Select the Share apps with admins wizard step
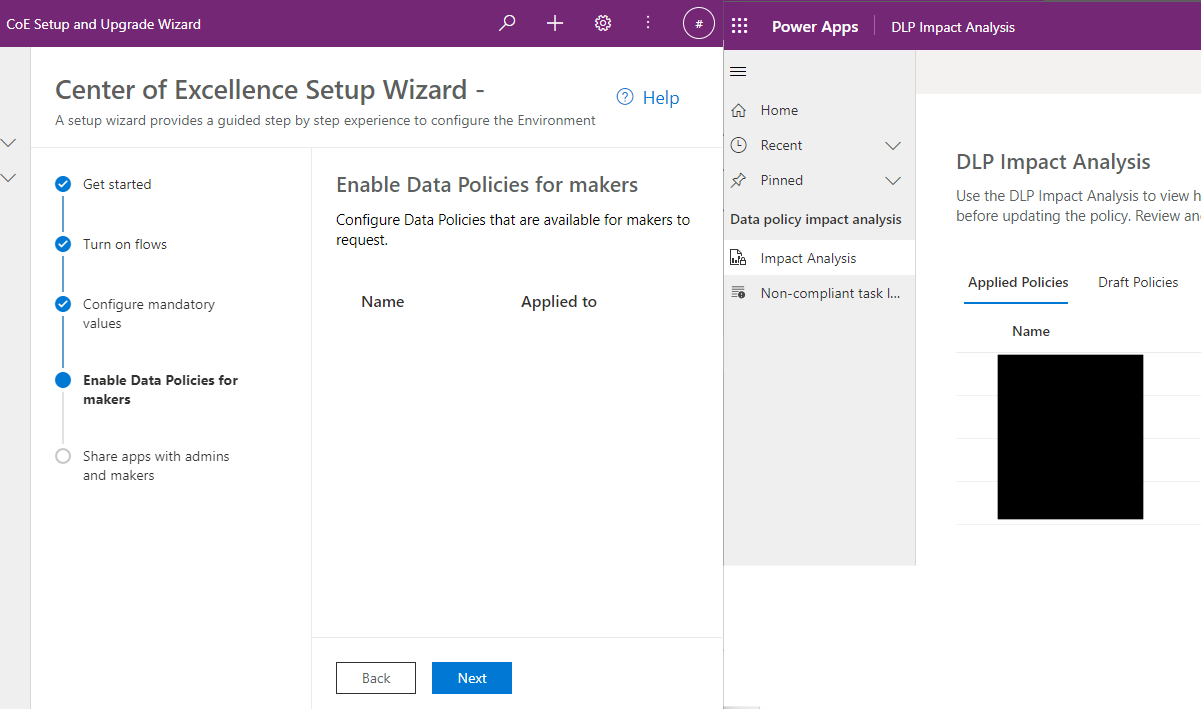The image size is (1201, 709). point(155,465)
